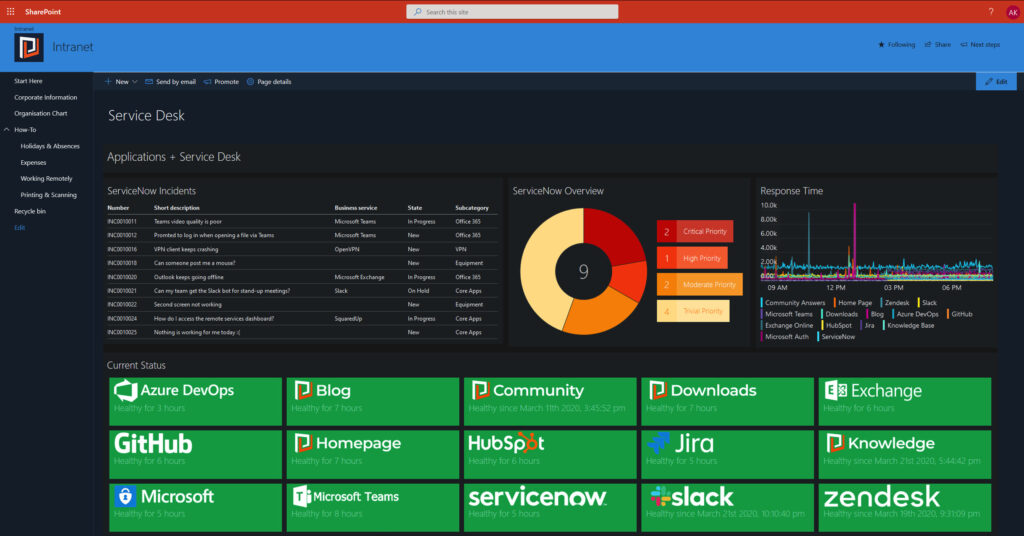The height and width of the screenshot is (536, 1024).
Task: Click the Page details gear icon
Action: 250,82
